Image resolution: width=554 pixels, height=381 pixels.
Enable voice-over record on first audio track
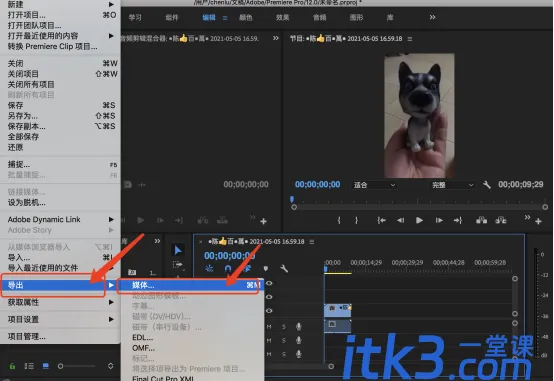point(299,327)
